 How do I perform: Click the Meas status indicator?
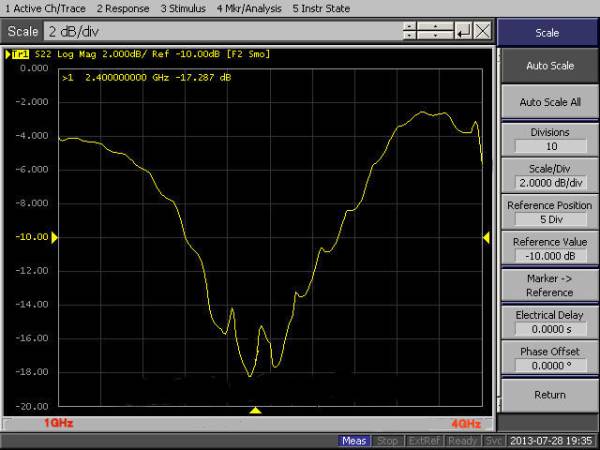pyautogui.click(x=354, y=441)
